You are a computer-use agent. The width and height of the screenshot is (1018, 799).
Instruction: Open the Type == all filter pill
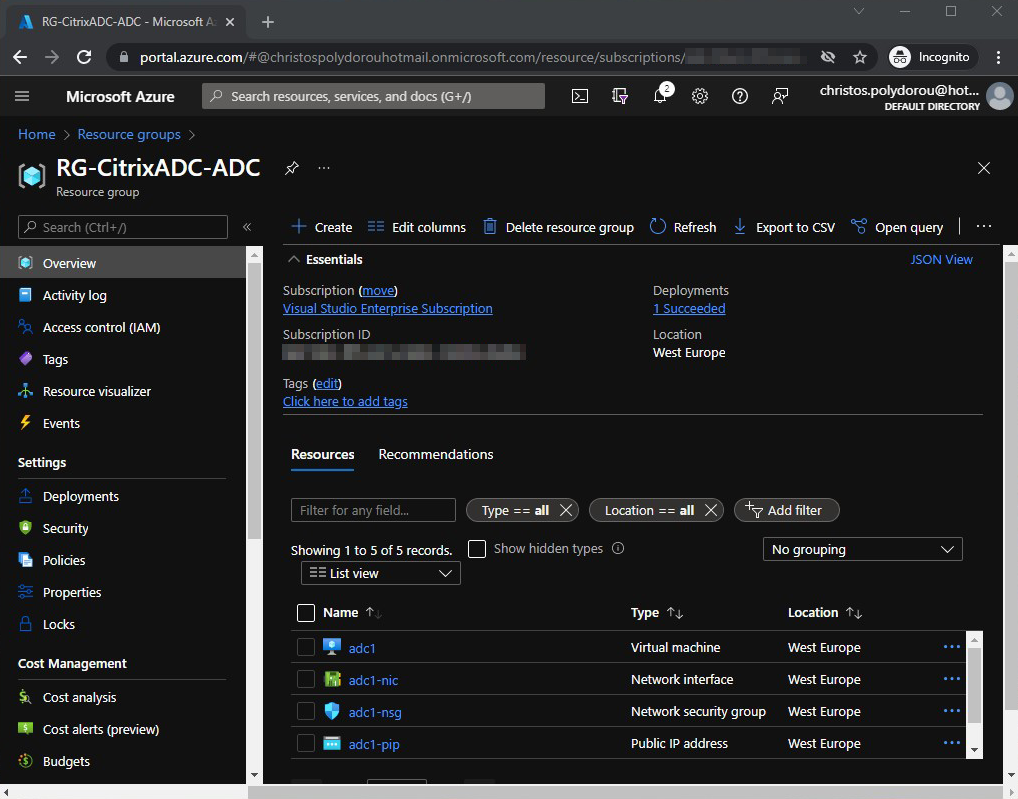(515, 510)
